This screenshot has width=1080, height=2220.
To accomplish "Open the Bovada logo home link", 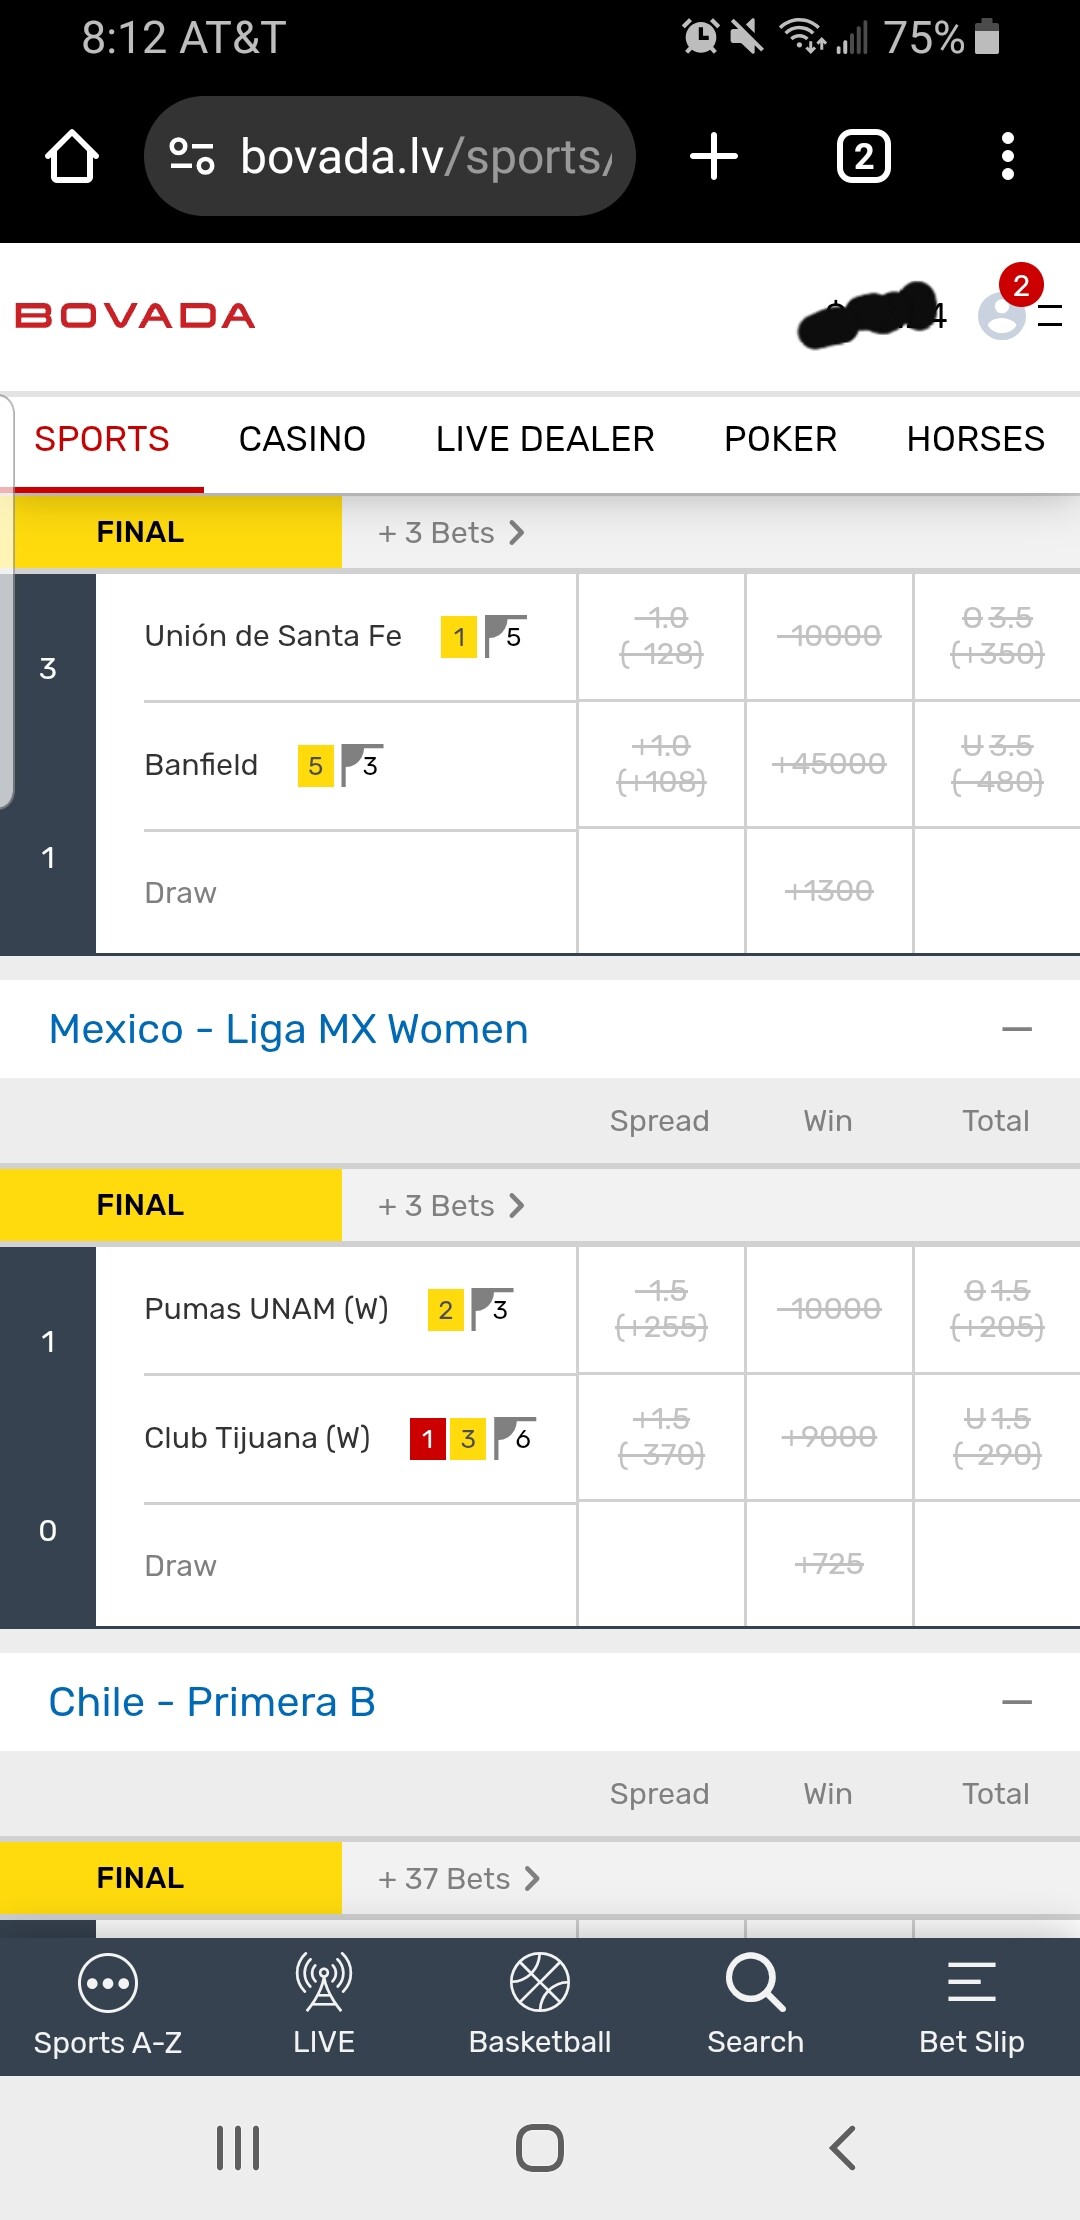I will pyautogui.click(x=135, y=316).
